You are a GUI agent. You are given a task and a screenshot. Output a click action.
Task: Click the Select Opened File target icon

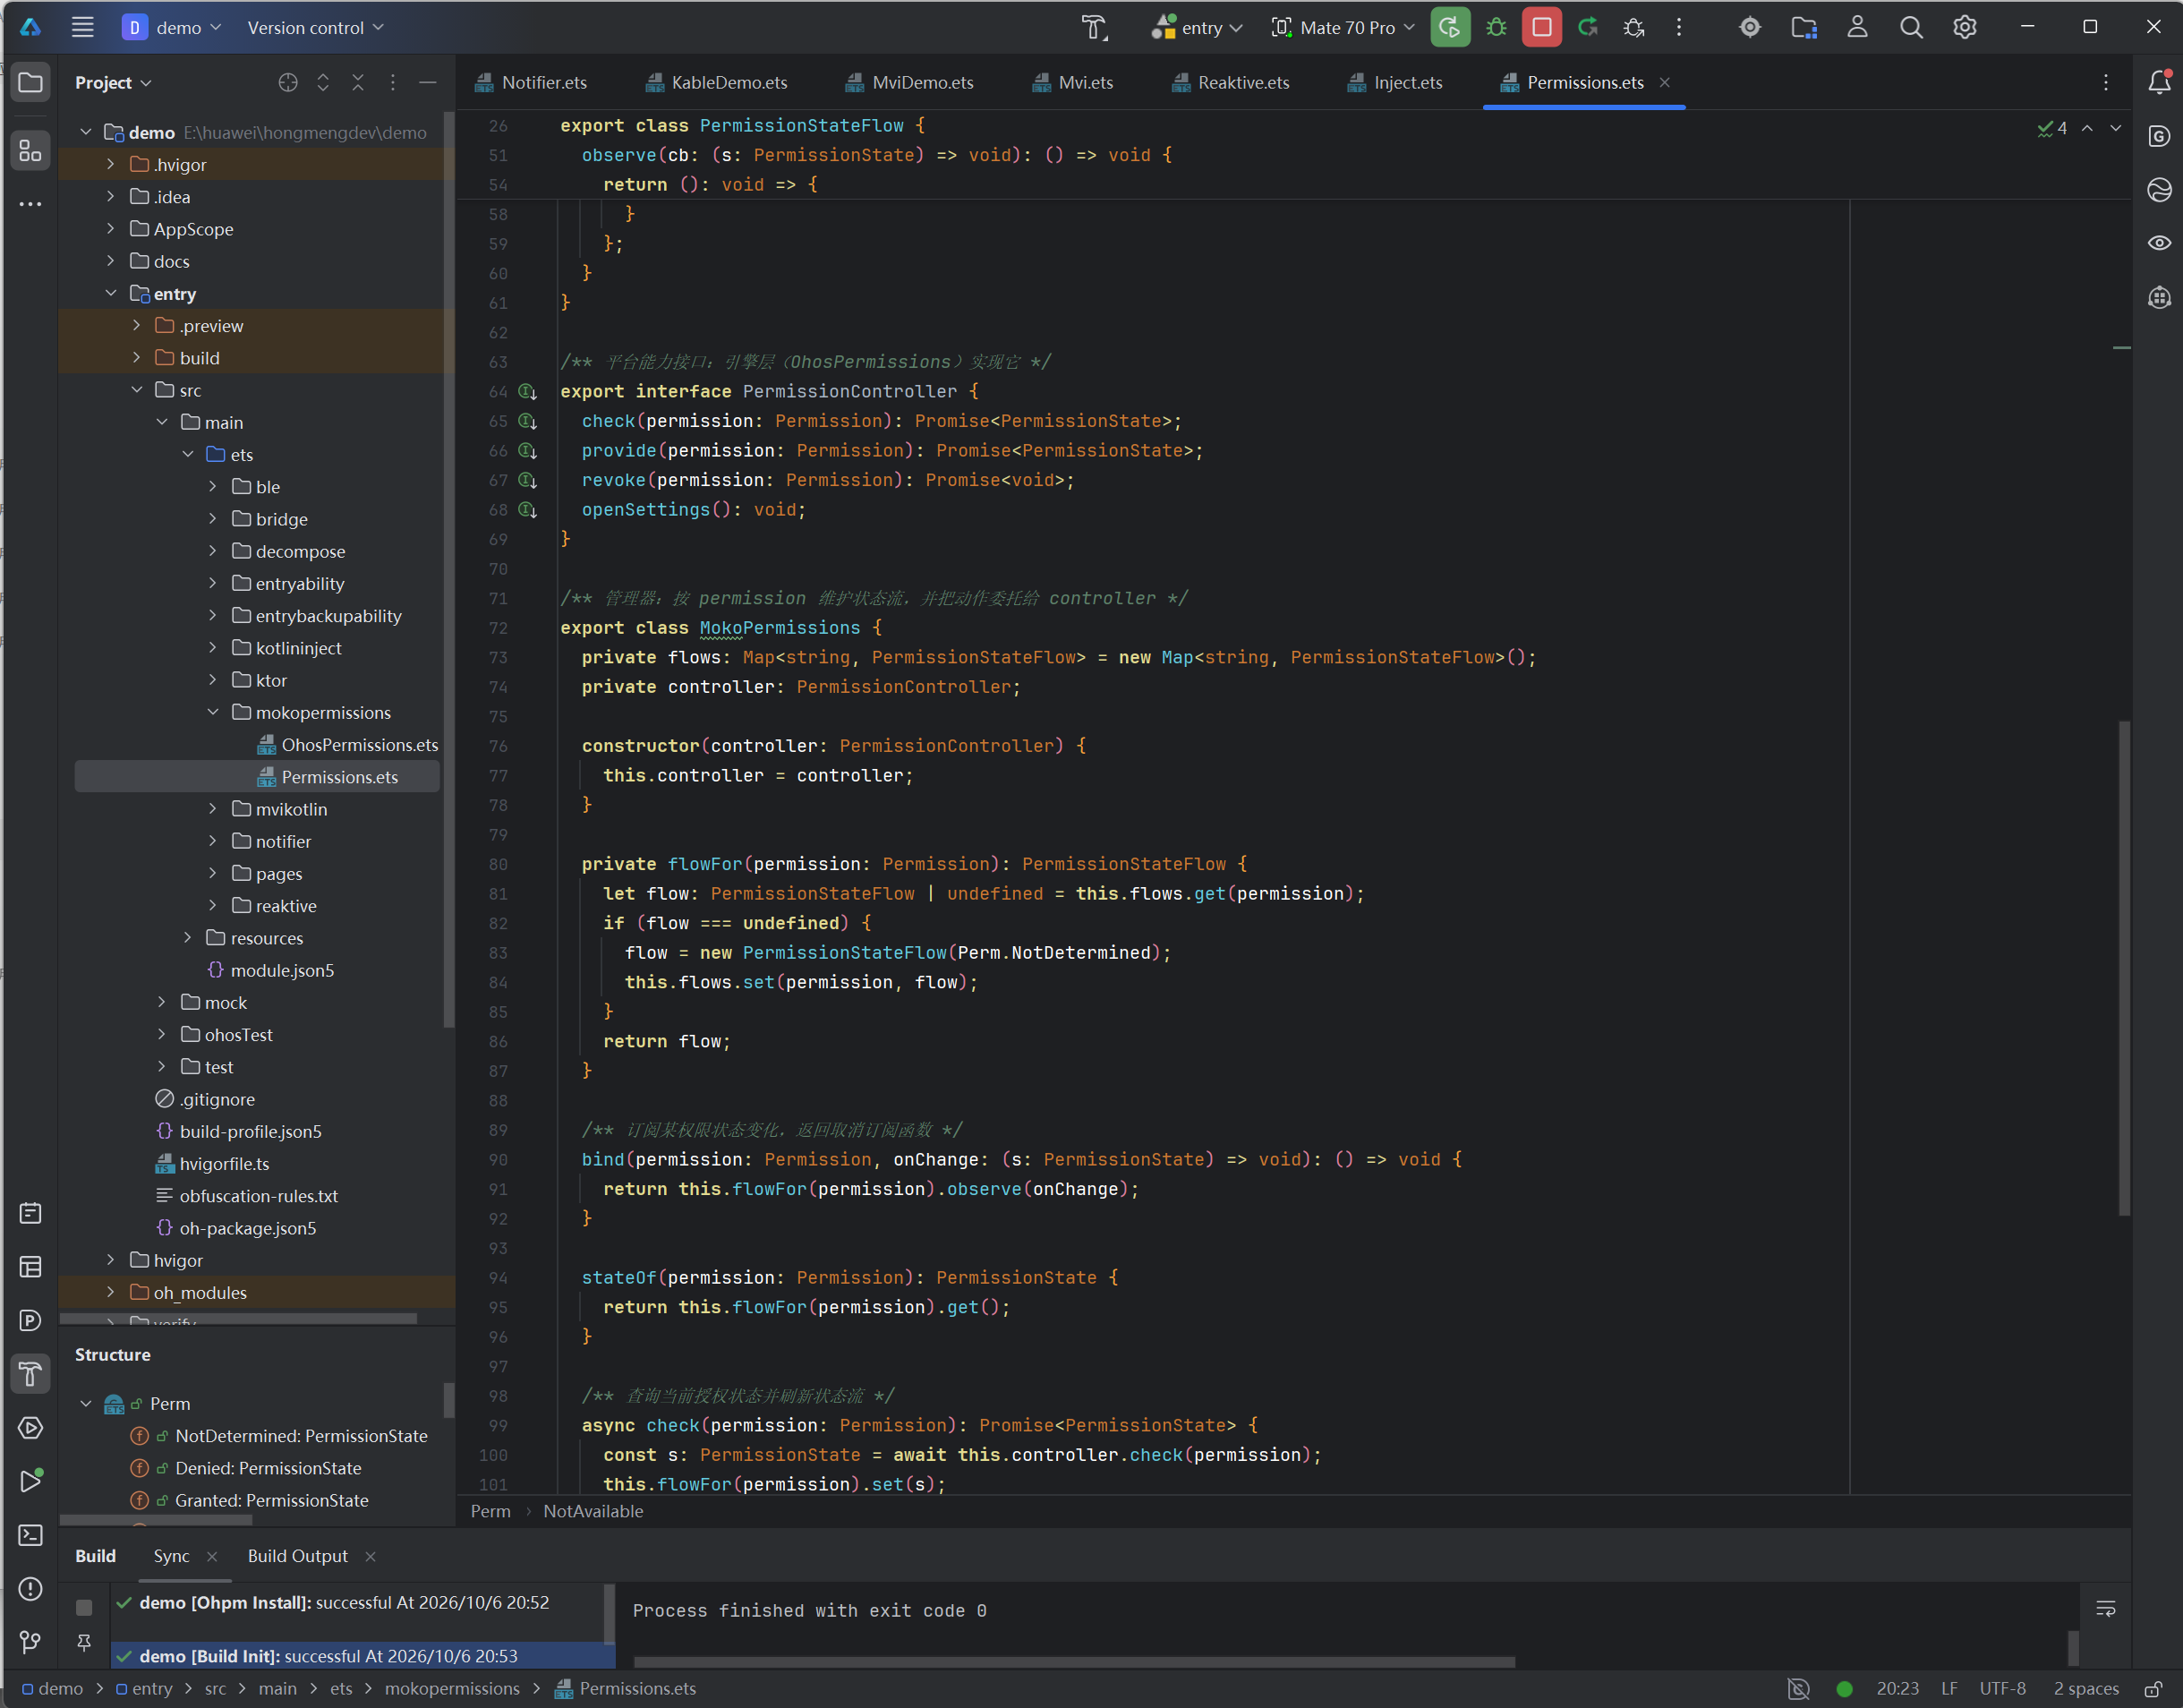pos(288,83)
